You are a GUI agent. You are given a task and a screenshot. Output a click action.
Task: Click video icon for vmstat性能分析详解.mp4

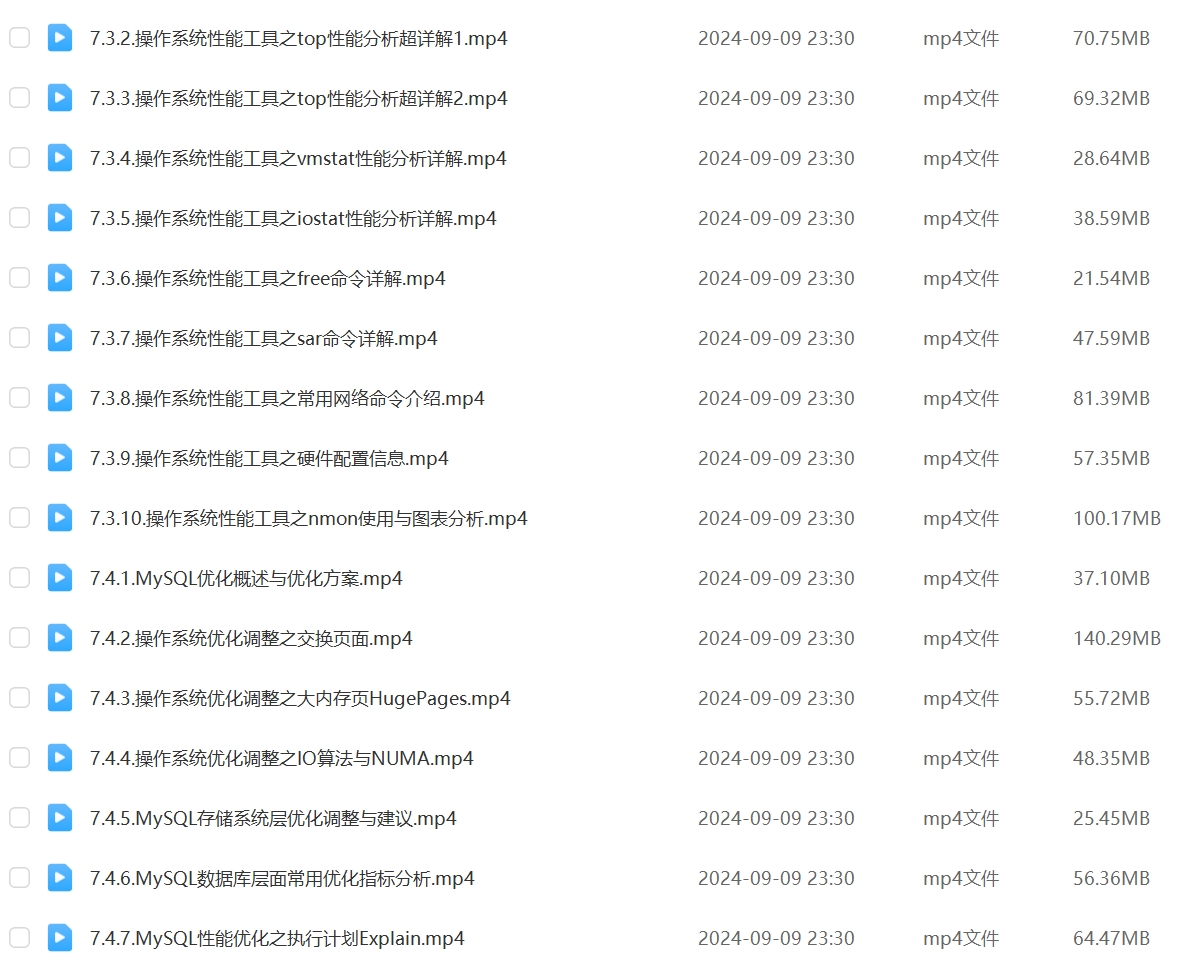click(60, 158)
